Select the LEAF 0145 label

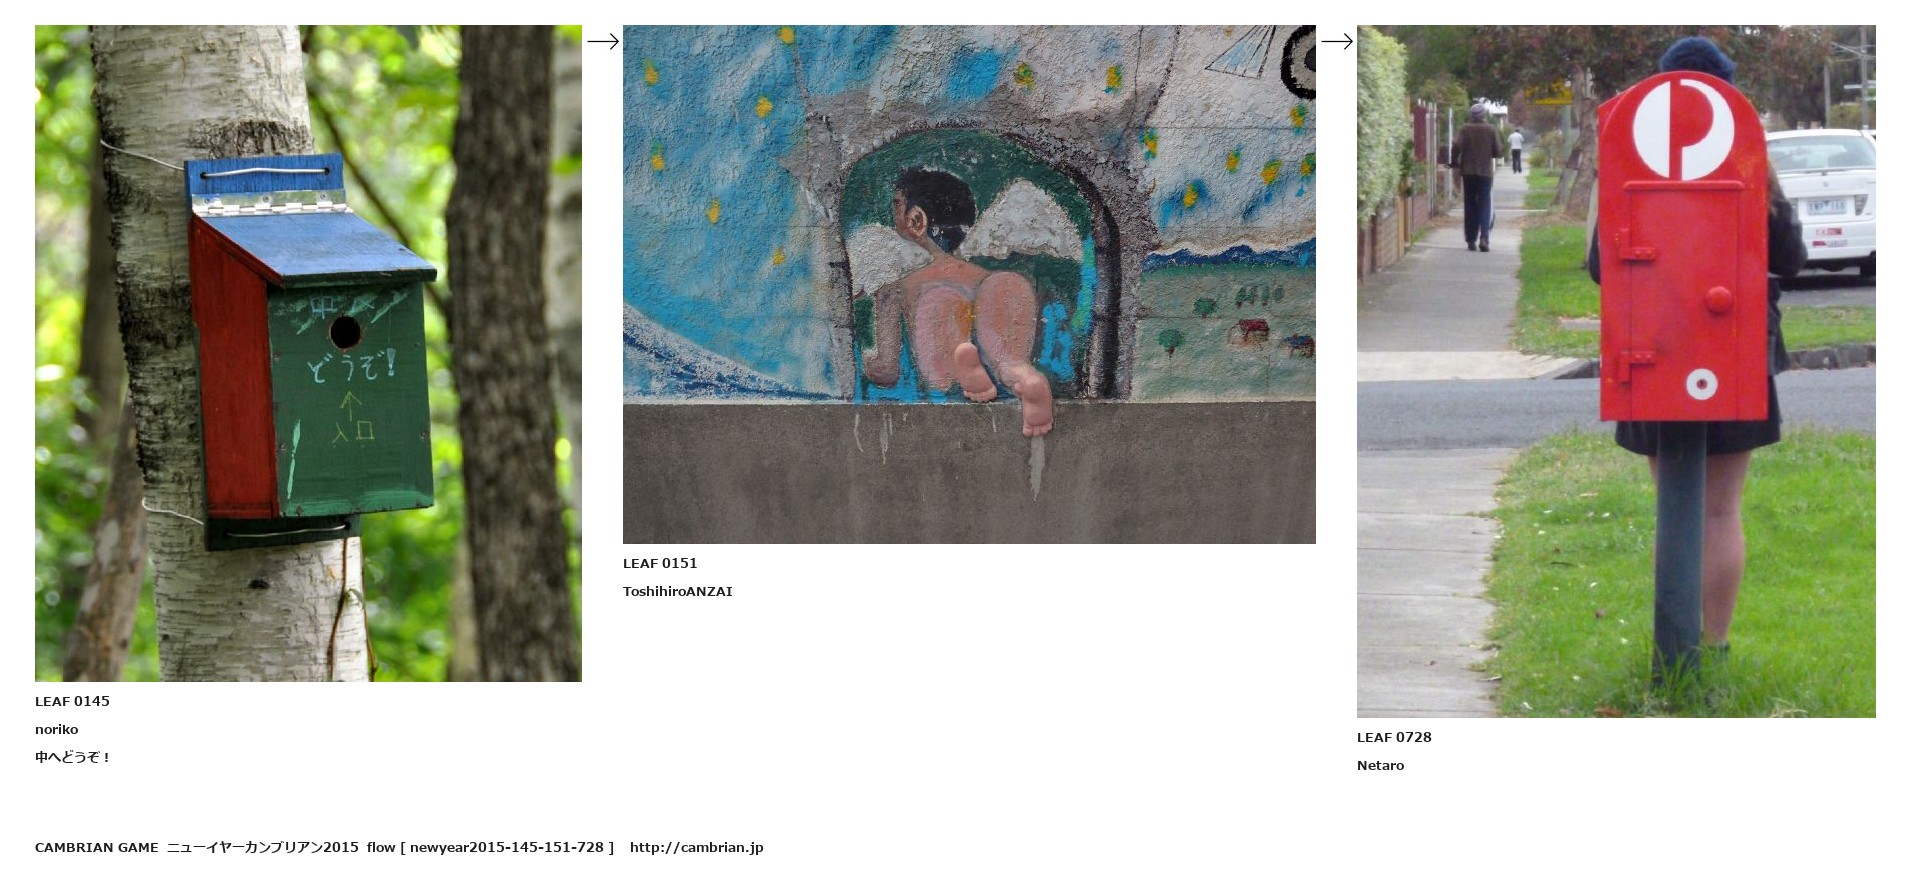point(72,701)
